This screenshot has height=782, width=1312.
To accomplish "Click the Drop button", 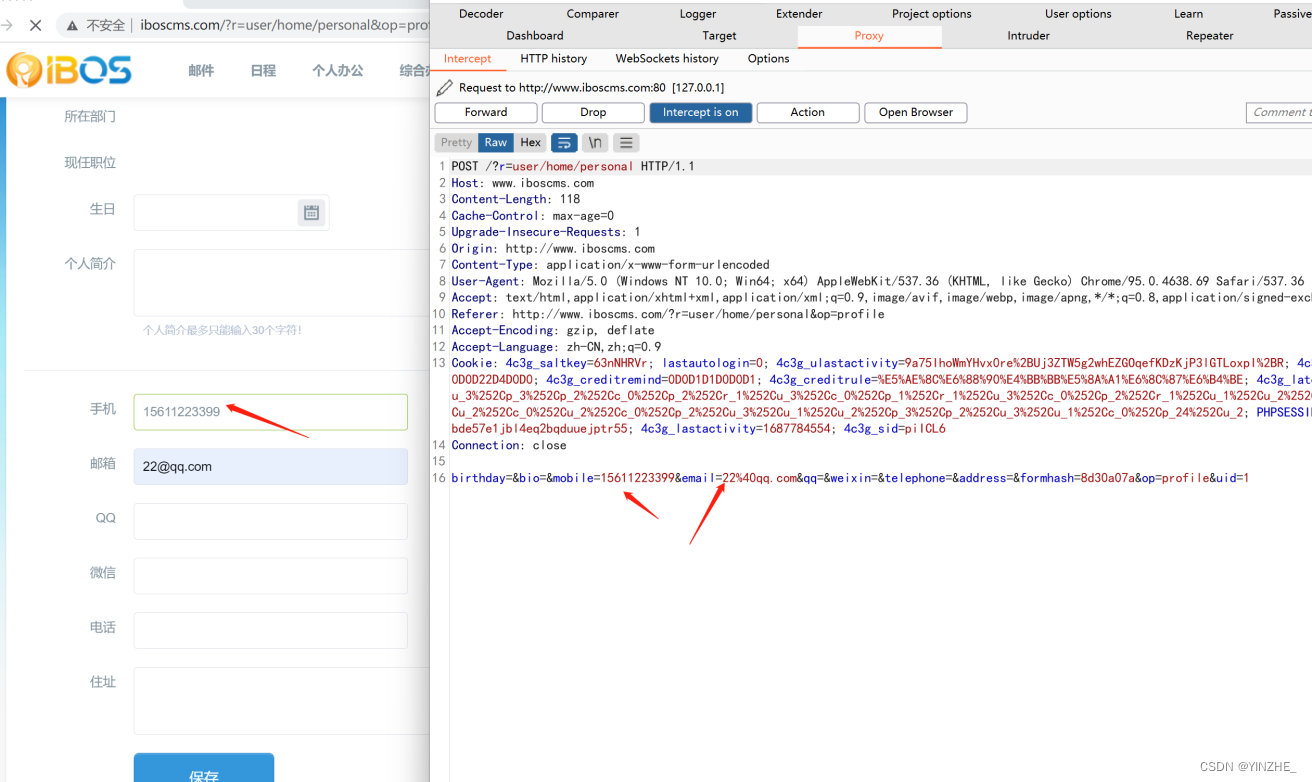I will (593, 113).
